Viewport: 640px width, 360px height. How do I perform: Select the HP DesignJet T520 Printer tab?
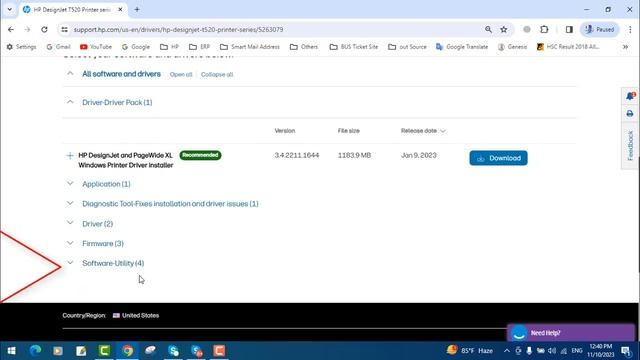click(73, 9)
